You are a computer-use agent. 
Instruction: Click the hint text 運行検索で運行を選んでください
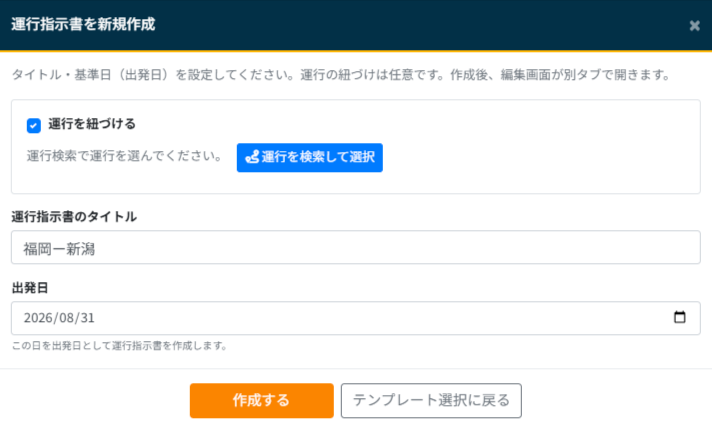point(124,156)
